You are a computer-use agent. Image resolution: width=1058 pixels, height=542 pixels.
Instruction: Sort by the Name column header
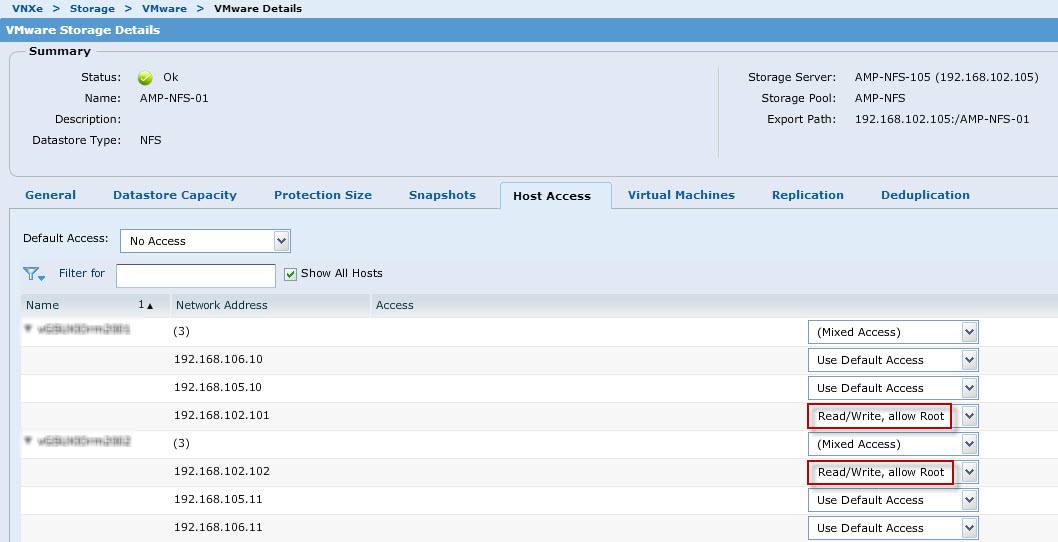[43, 305]
